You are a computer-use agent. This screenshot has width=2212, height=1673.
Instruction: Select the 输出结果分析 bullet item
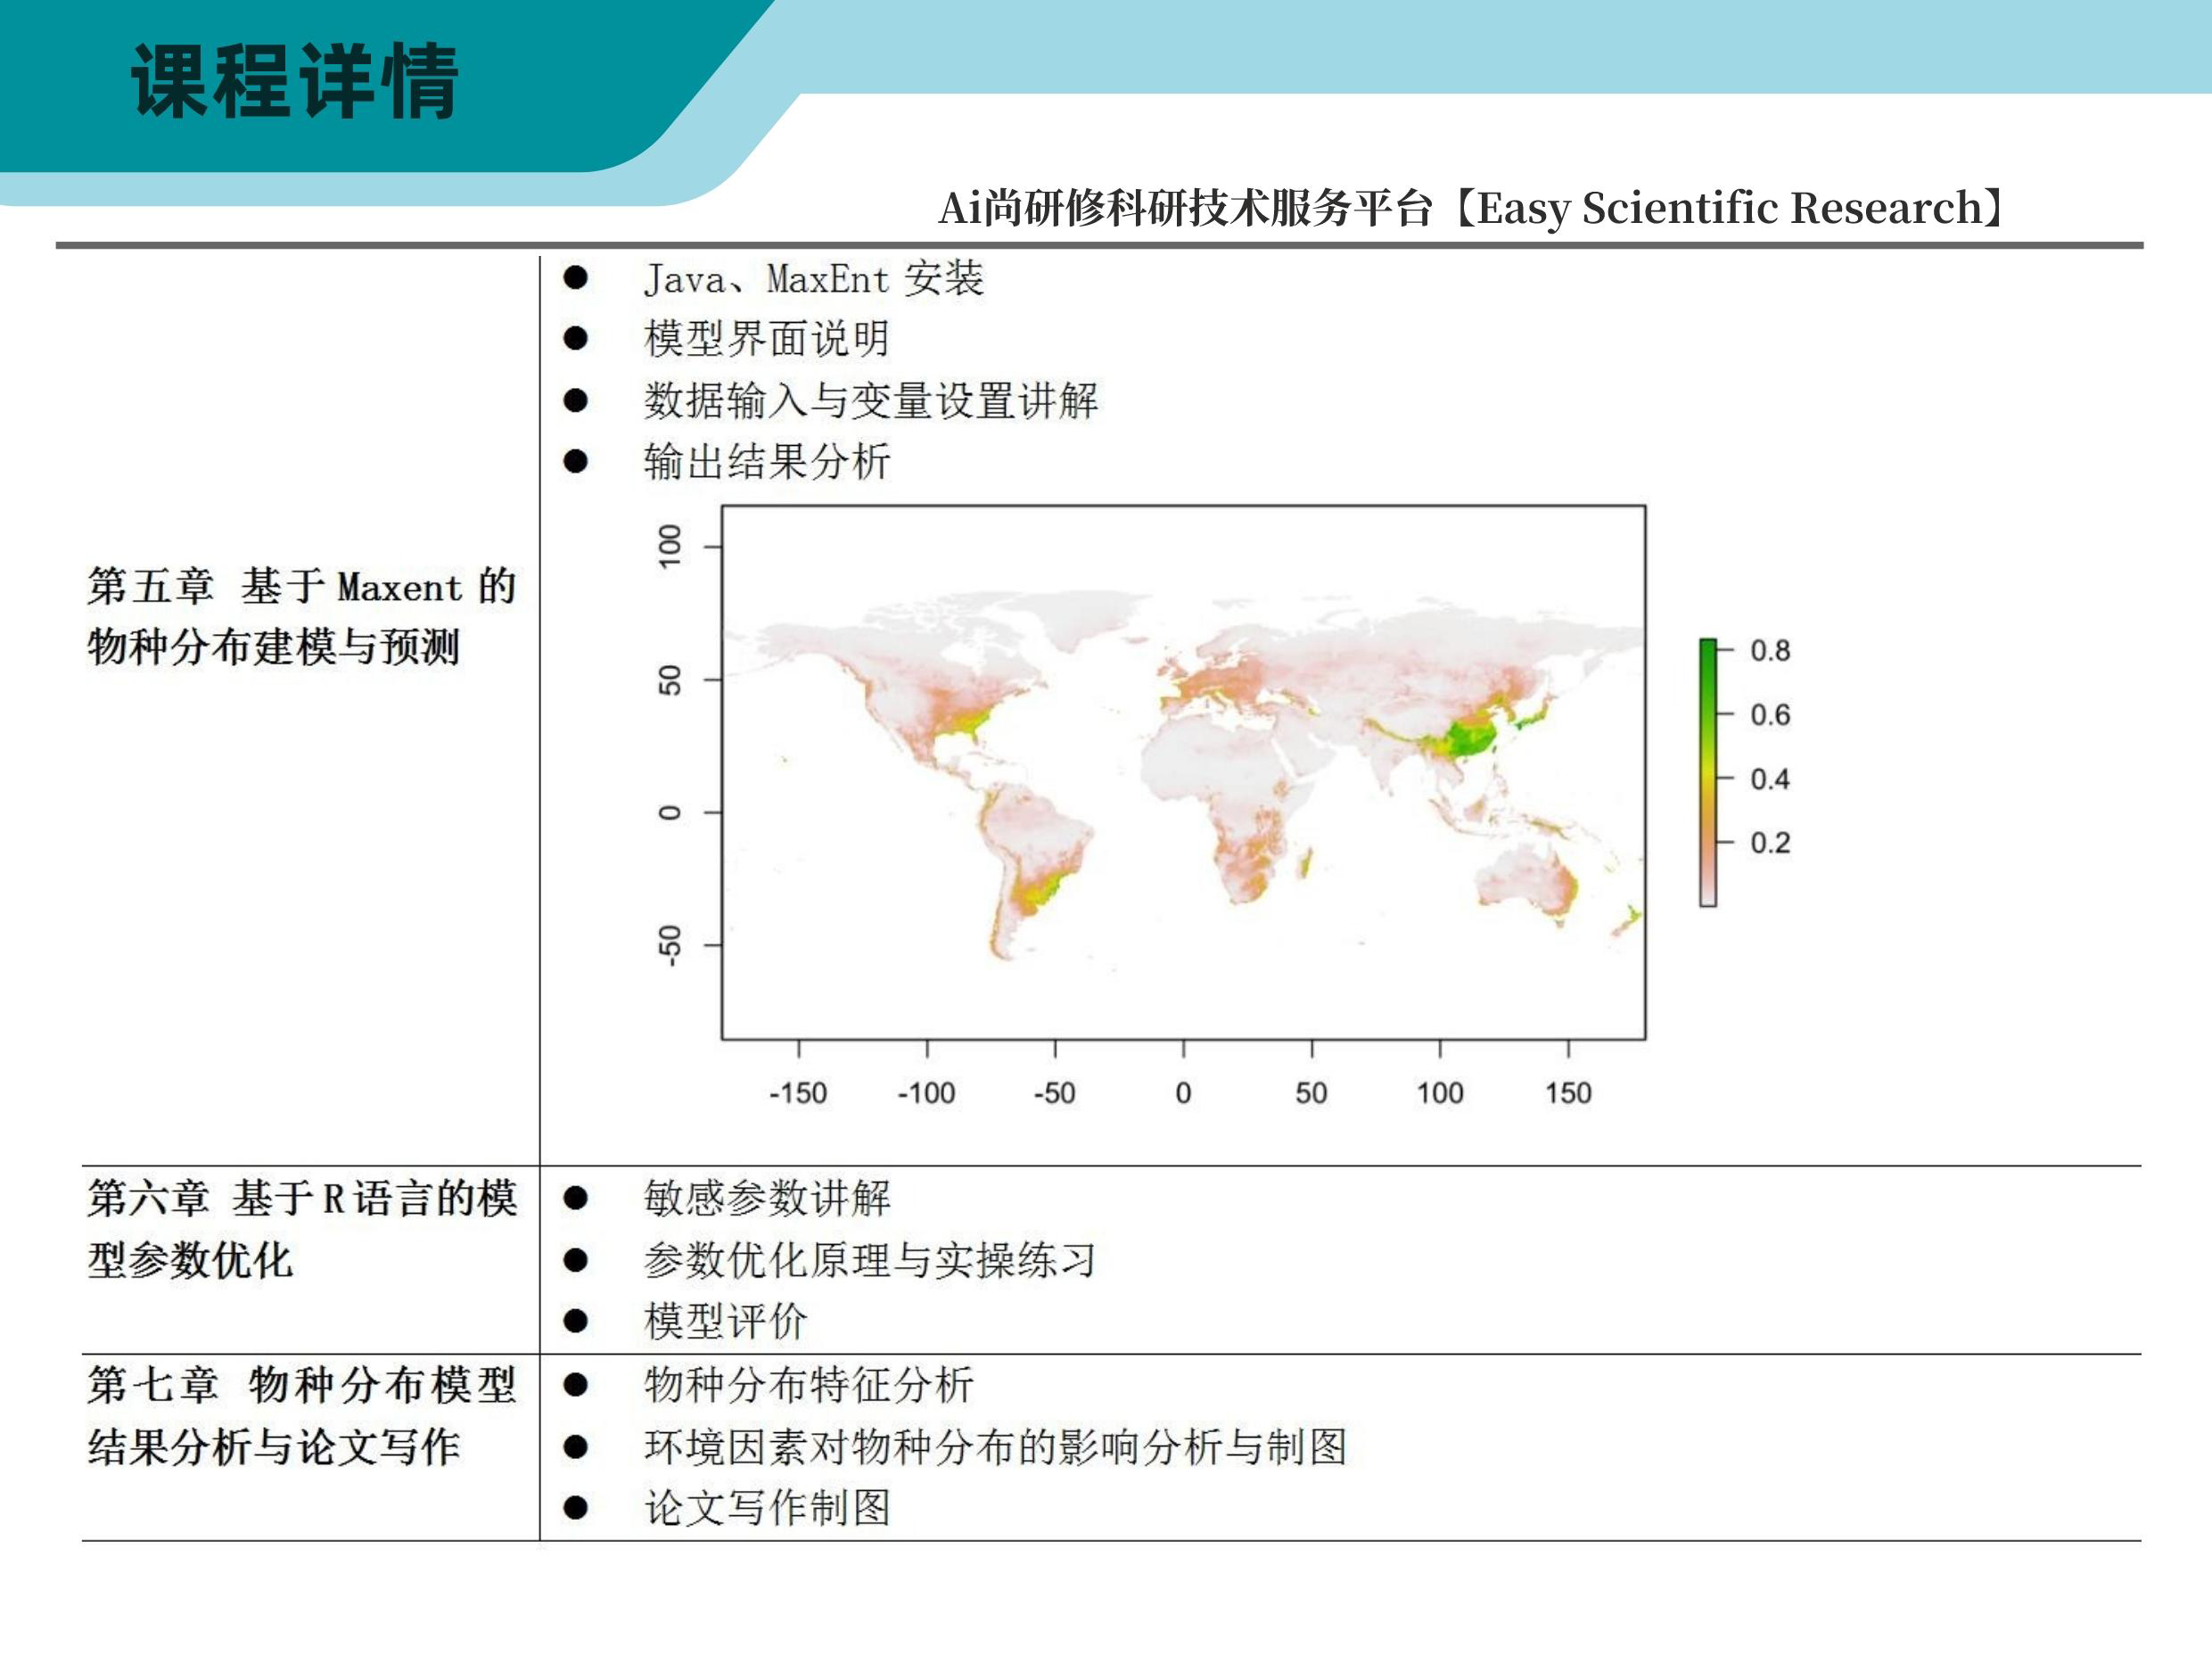coord(766,462)
